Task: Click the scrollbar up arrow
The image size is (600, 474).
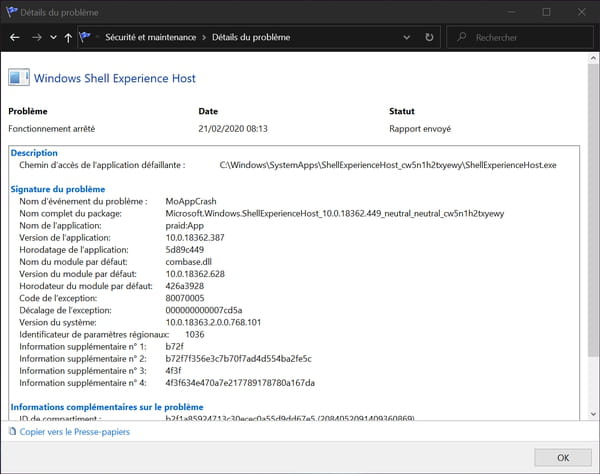Action: pos(593,58)
